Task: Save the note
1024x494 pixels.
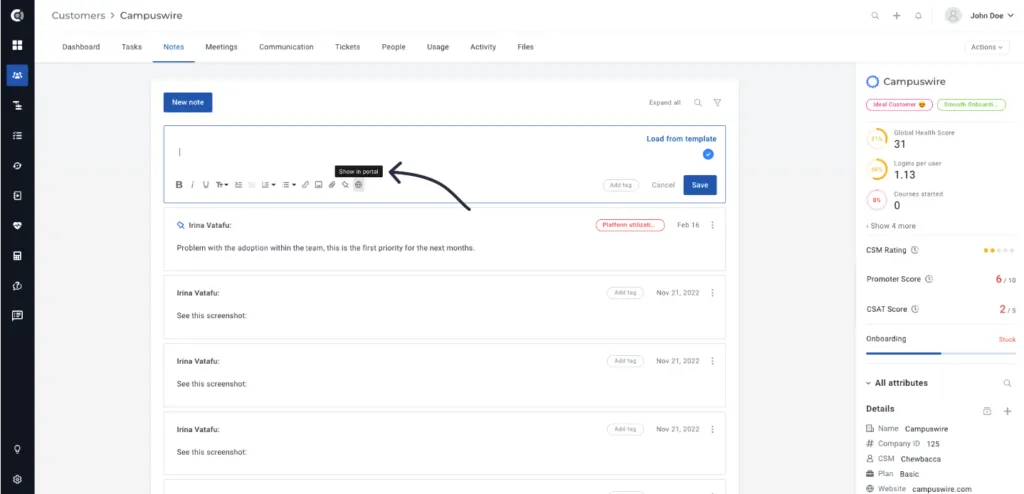Action: coord(700,185)
